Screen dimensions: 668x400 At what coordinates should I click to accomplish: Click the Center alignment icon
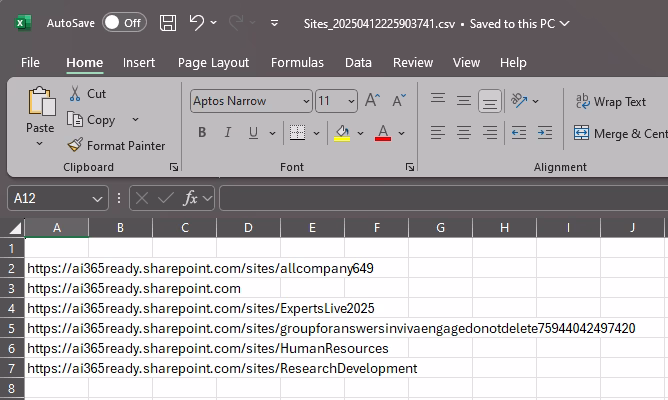click(x=464, y=132)
